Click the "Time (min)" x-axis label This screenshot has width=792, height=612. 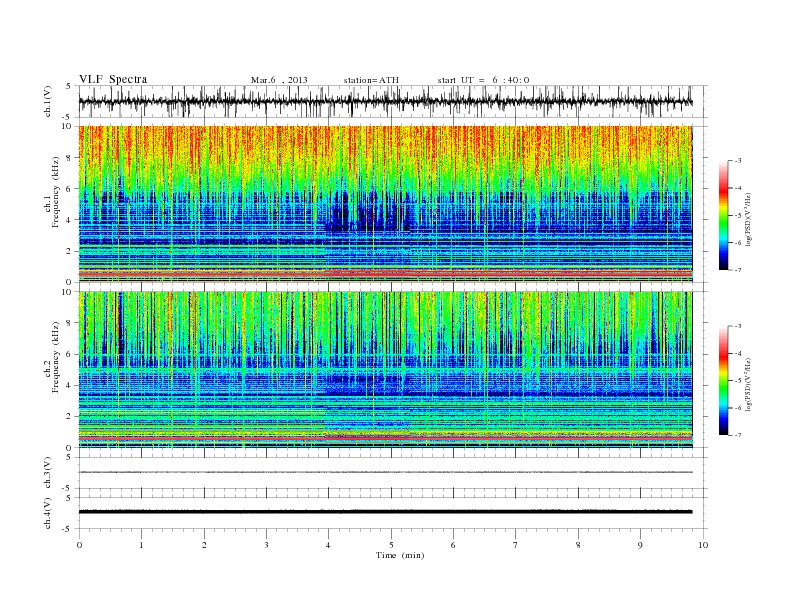400,555
